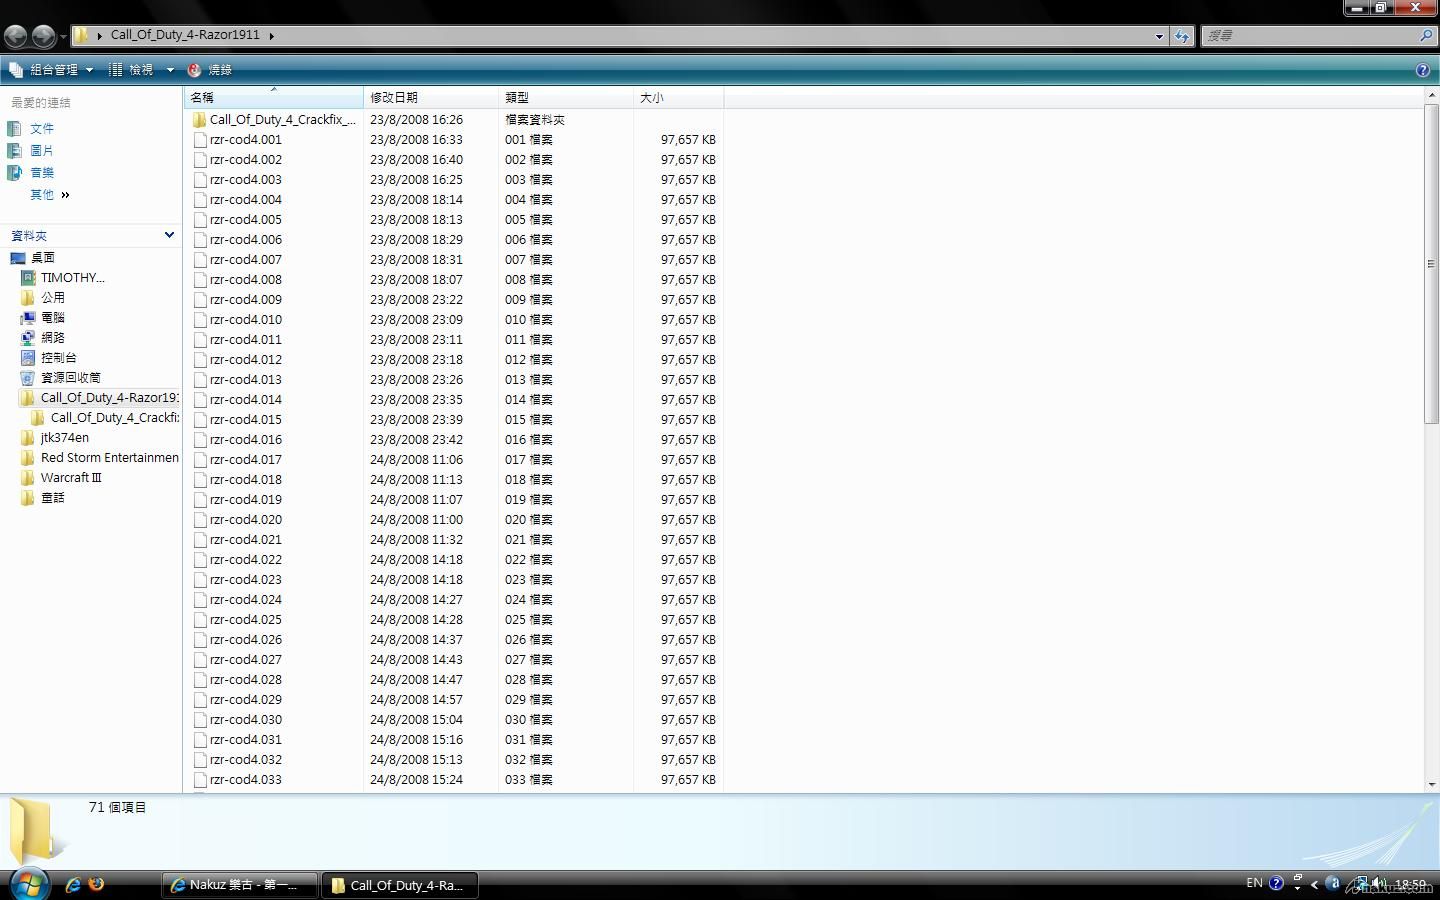Click the rzr-cod4.010 file icon
The height and width of the screenshot is (900, 1440).
pos(200,320)
